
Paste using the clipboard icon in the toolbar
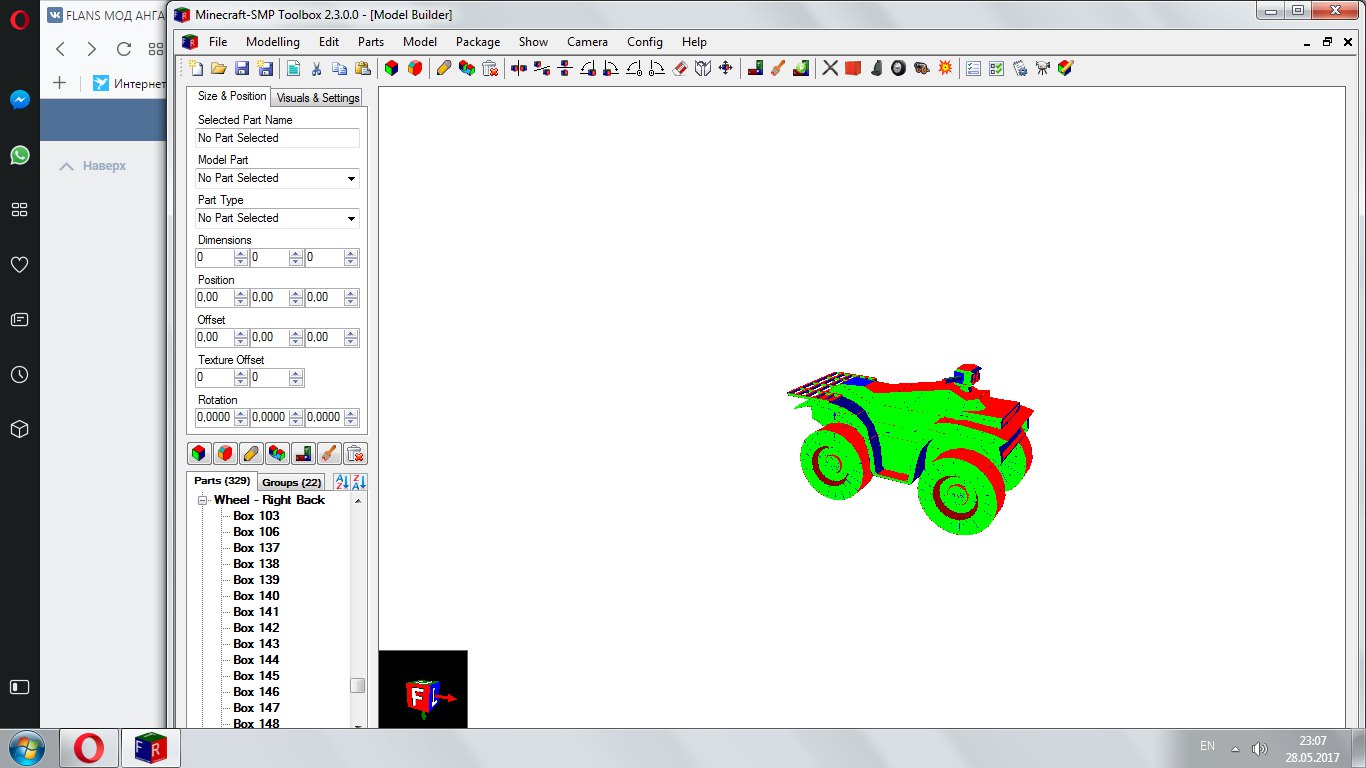[x=362, y=68]
